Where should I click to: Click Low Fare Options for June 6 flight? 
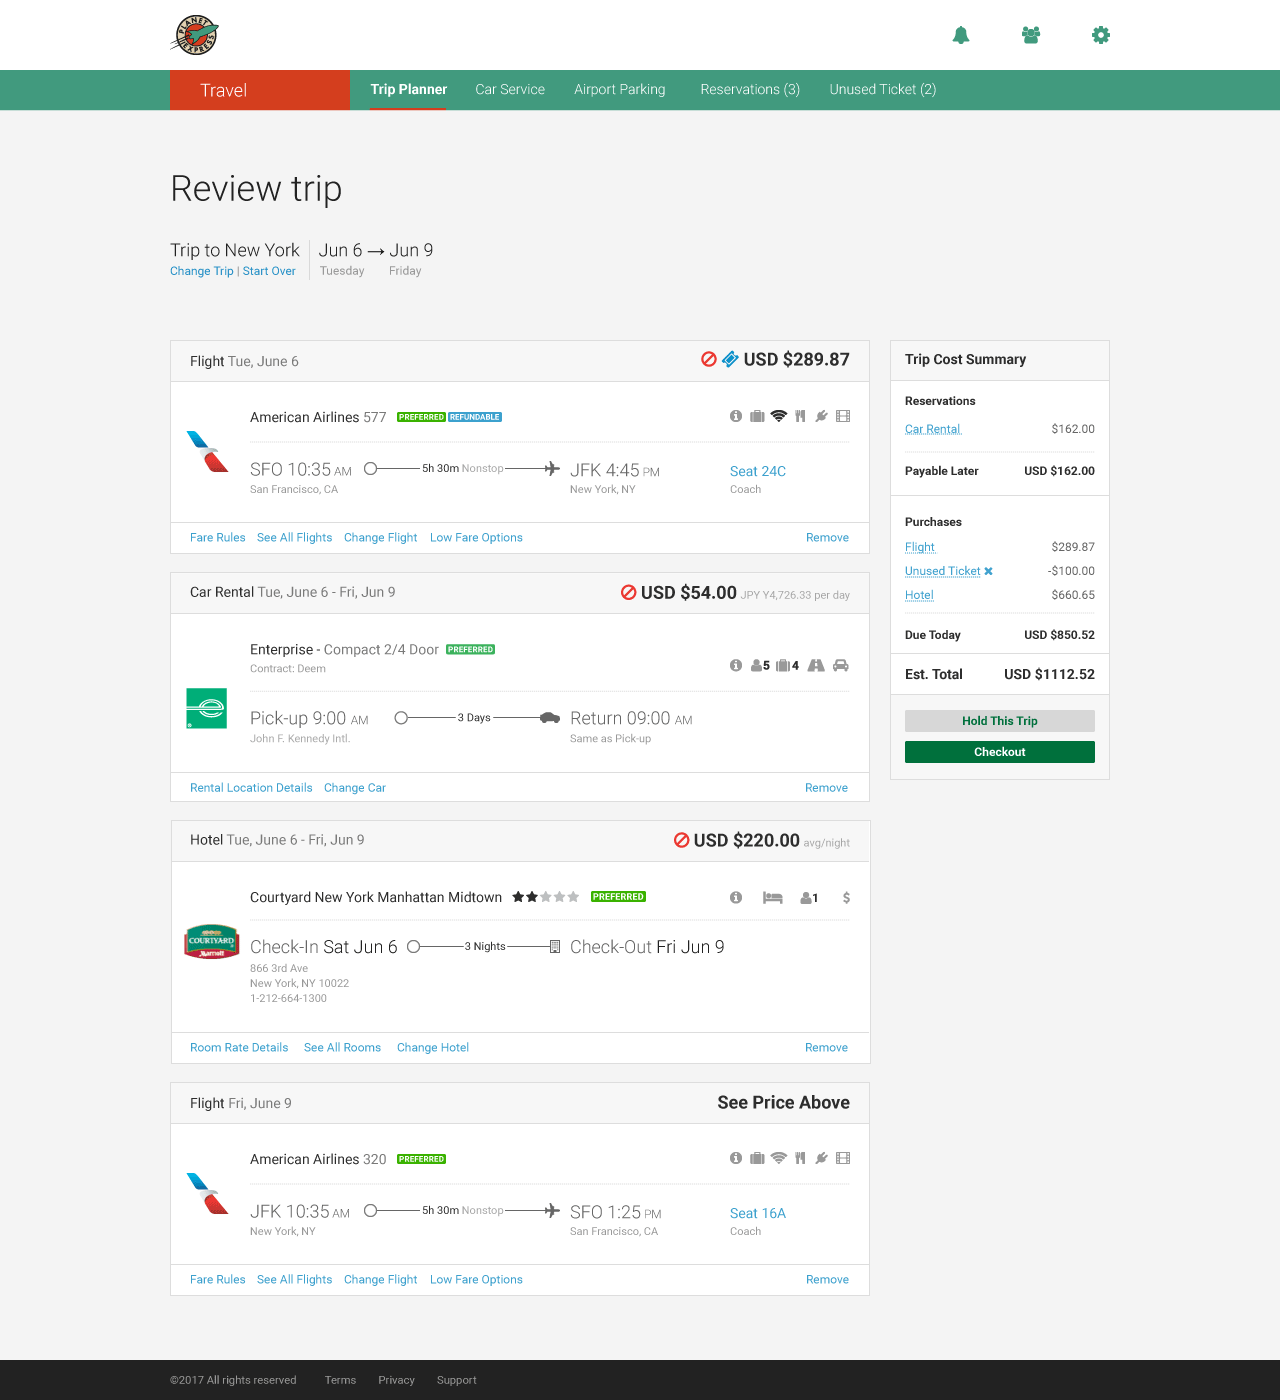476,537
